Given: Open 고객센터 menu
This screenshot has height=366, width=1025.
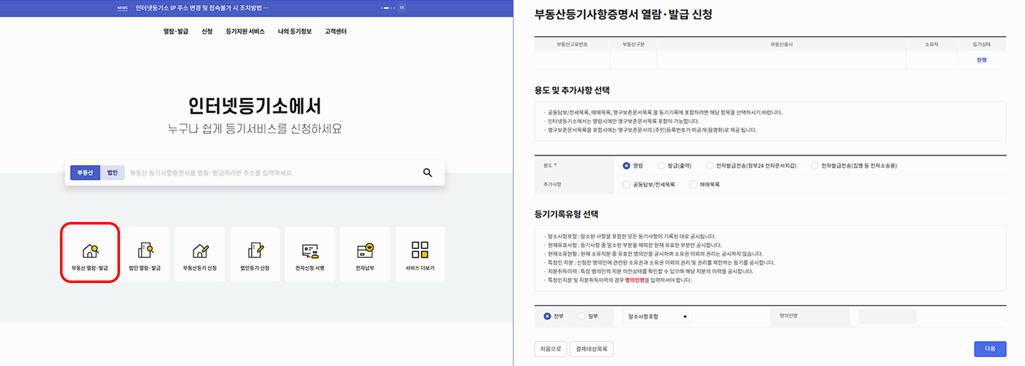Looking at the screenshot, I should pos(335,31).
